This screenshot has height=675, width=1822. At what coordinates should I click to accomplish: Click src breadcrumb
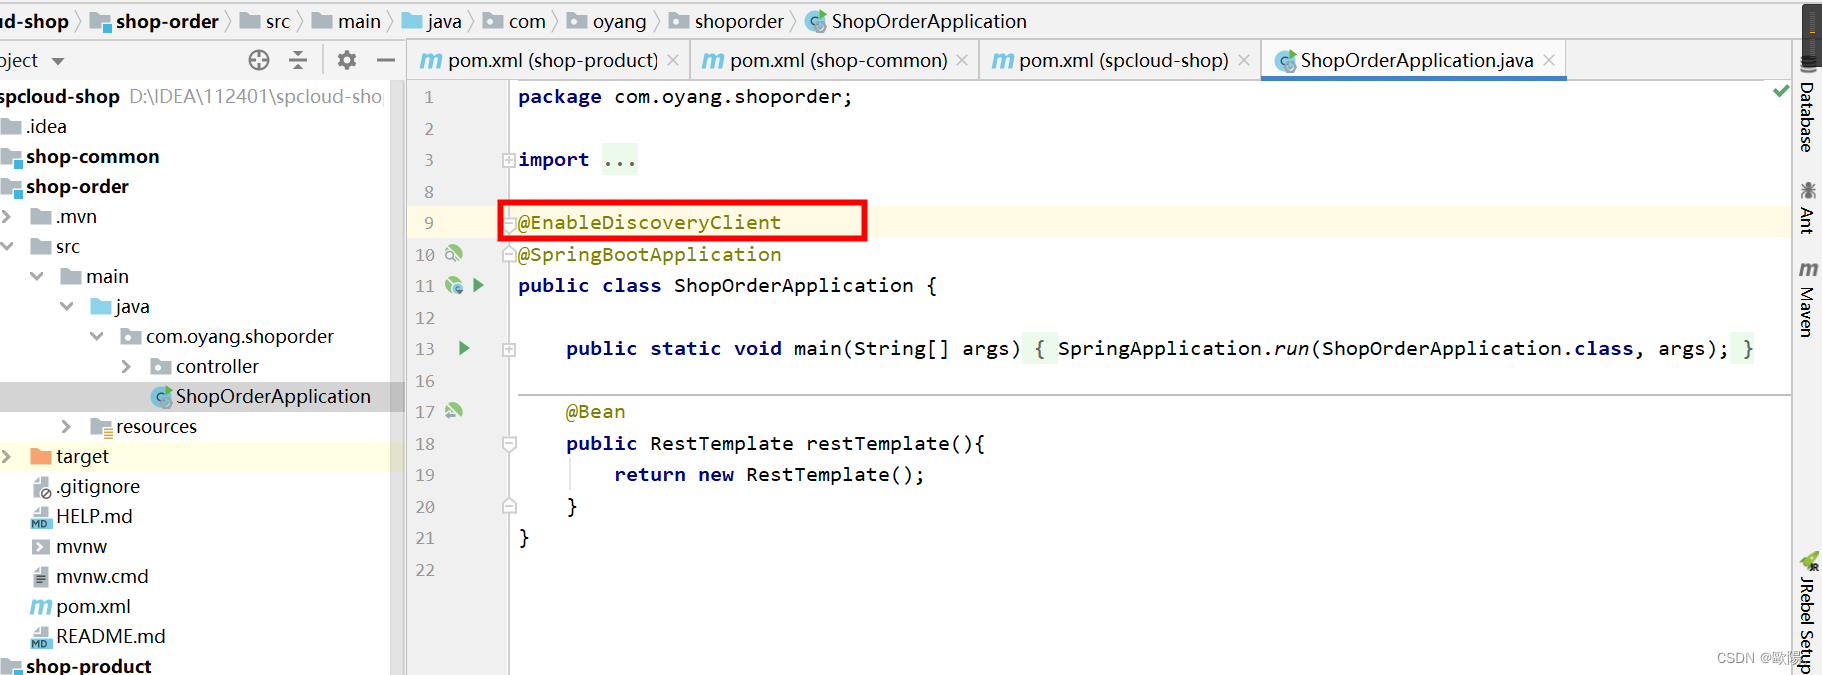(x=265, y=21)
